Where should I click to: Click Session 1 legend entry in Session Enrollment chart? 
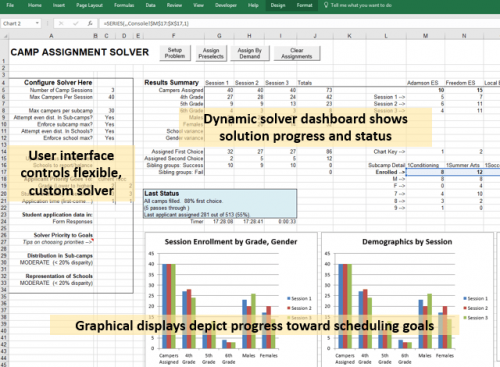tap(299, 298)
